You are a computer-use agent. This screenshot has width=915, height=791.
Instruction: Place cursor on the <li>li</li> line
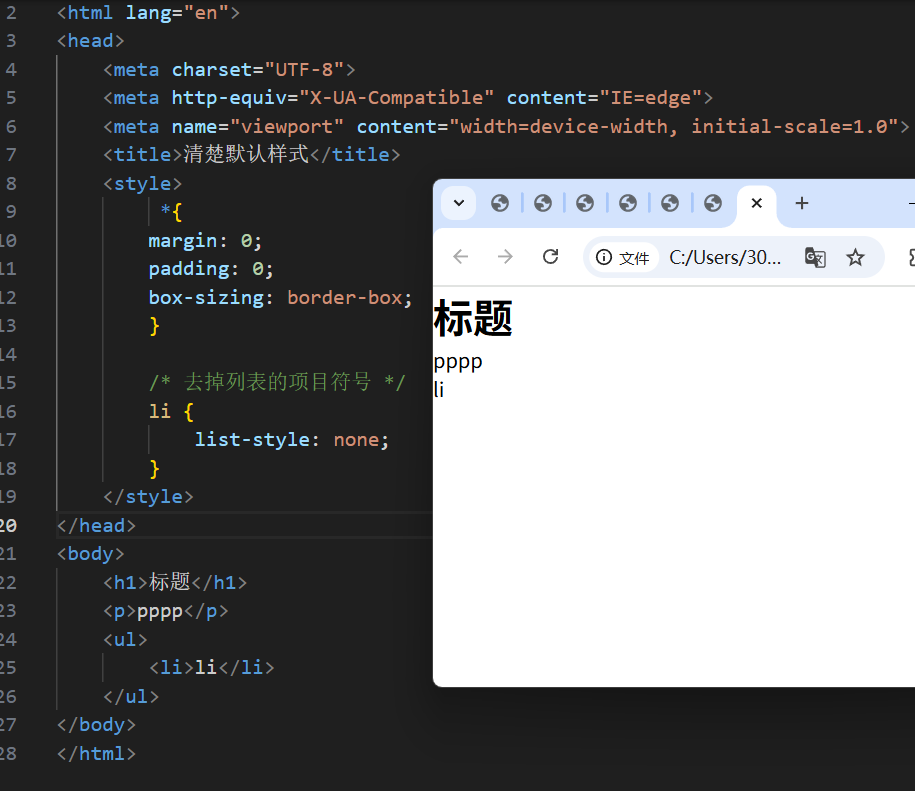pos(211,667)
